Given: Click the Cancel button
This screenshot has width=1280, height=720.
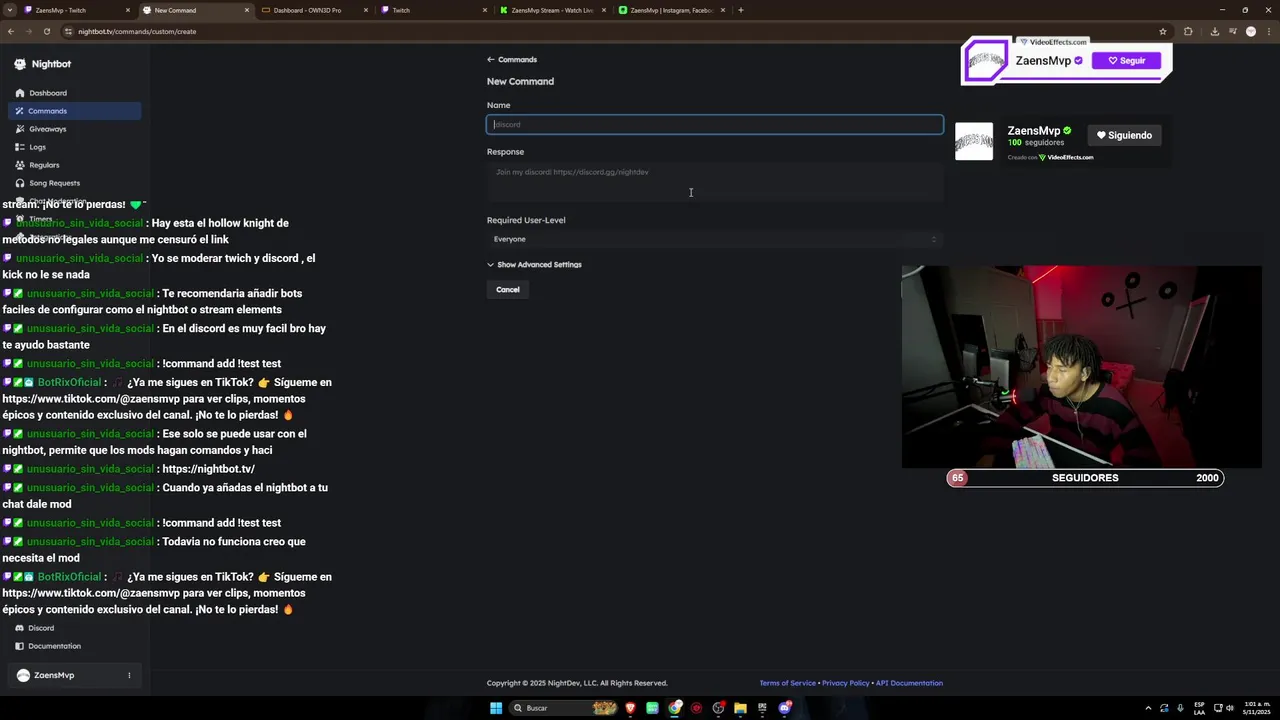Looking at the screenshot, I should (508, 290).
